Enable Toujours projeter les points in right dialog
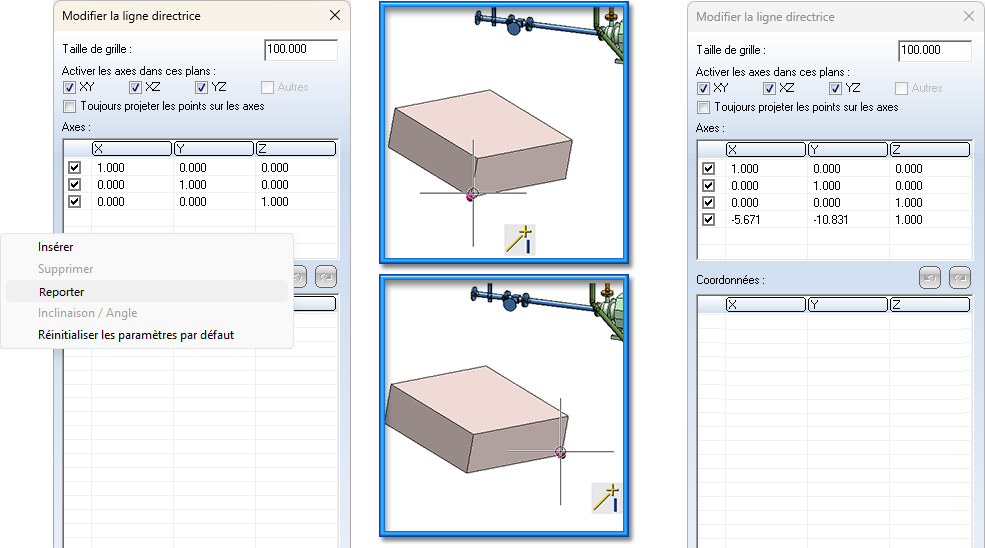985x548 pixels. click(x=703, y=107)
